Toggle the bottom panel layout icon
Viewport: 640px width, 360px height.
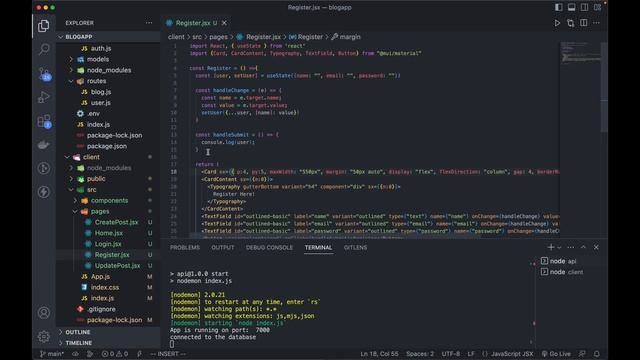coord(572,7)
